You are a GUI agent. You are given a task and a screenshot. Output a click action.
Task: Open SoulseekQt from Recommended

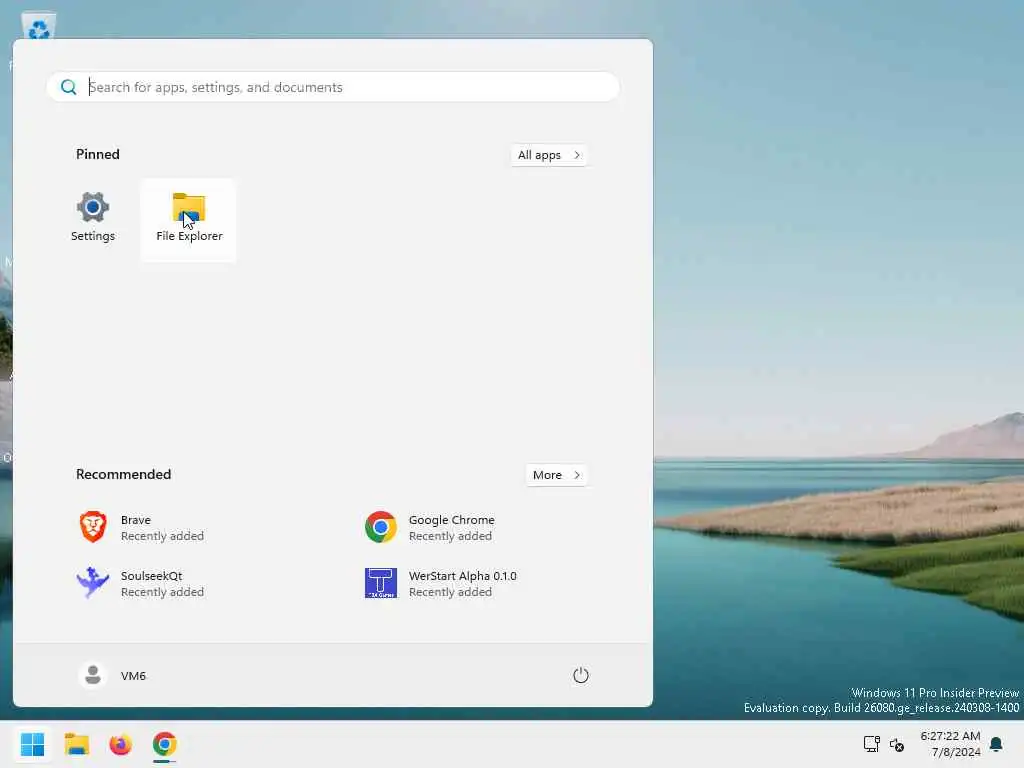(x=142, y=583)
